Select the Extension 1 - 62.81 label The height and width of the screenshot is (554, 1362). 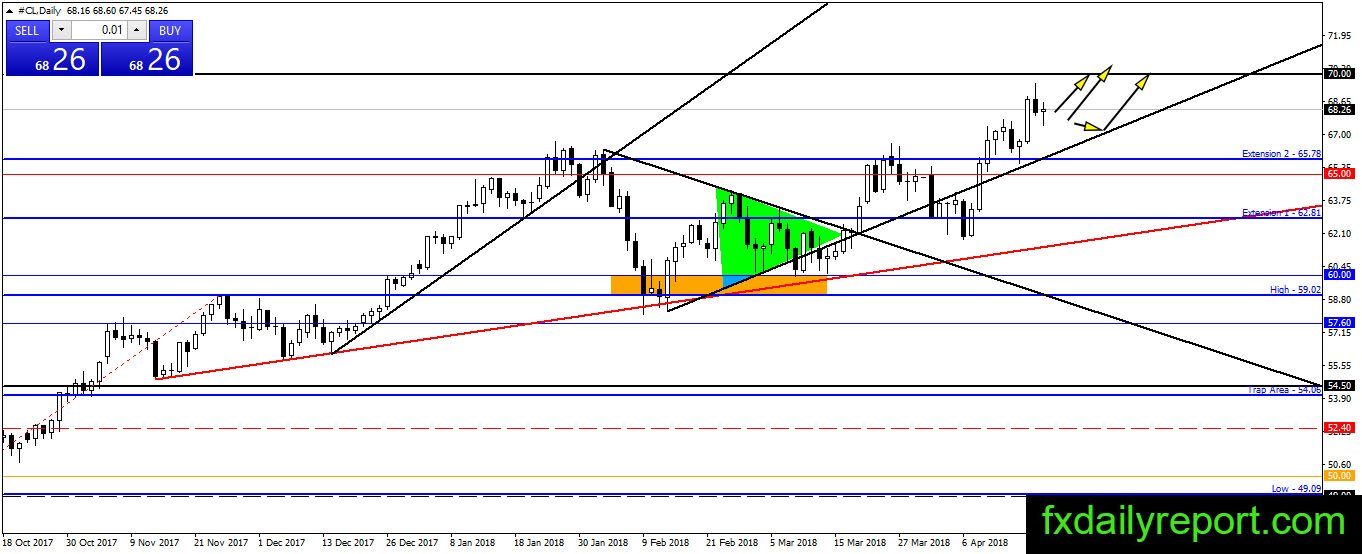click(x=1281, y=213)
